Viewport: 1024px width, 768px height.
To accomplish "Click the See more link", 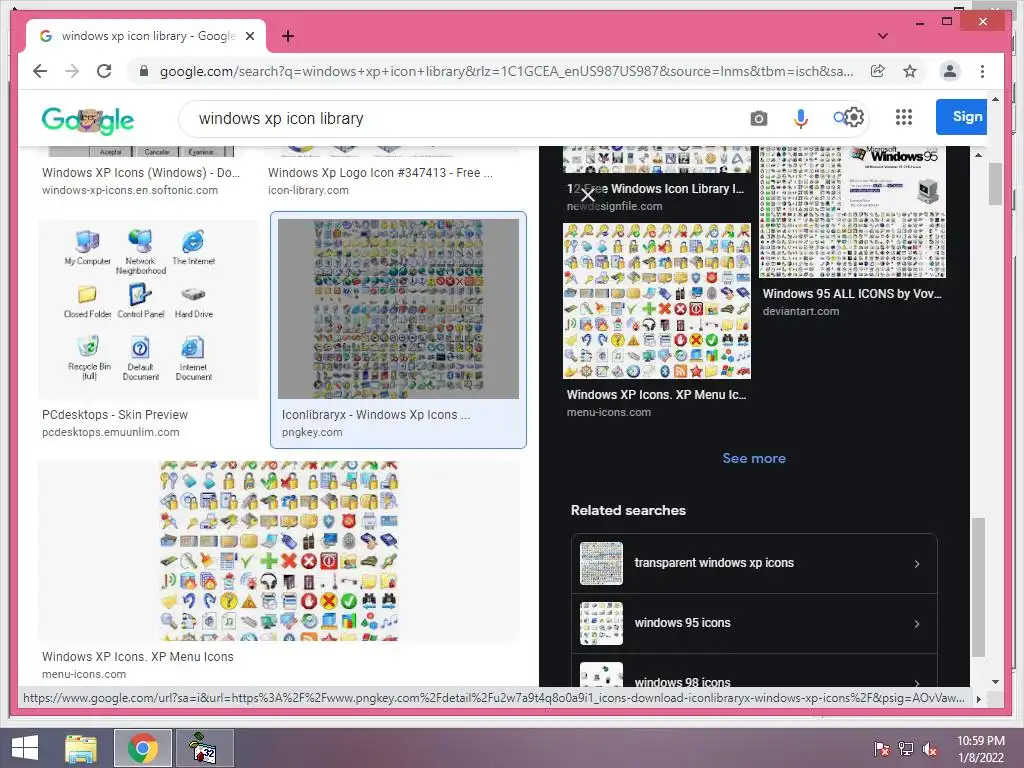I will pos(754,458).
